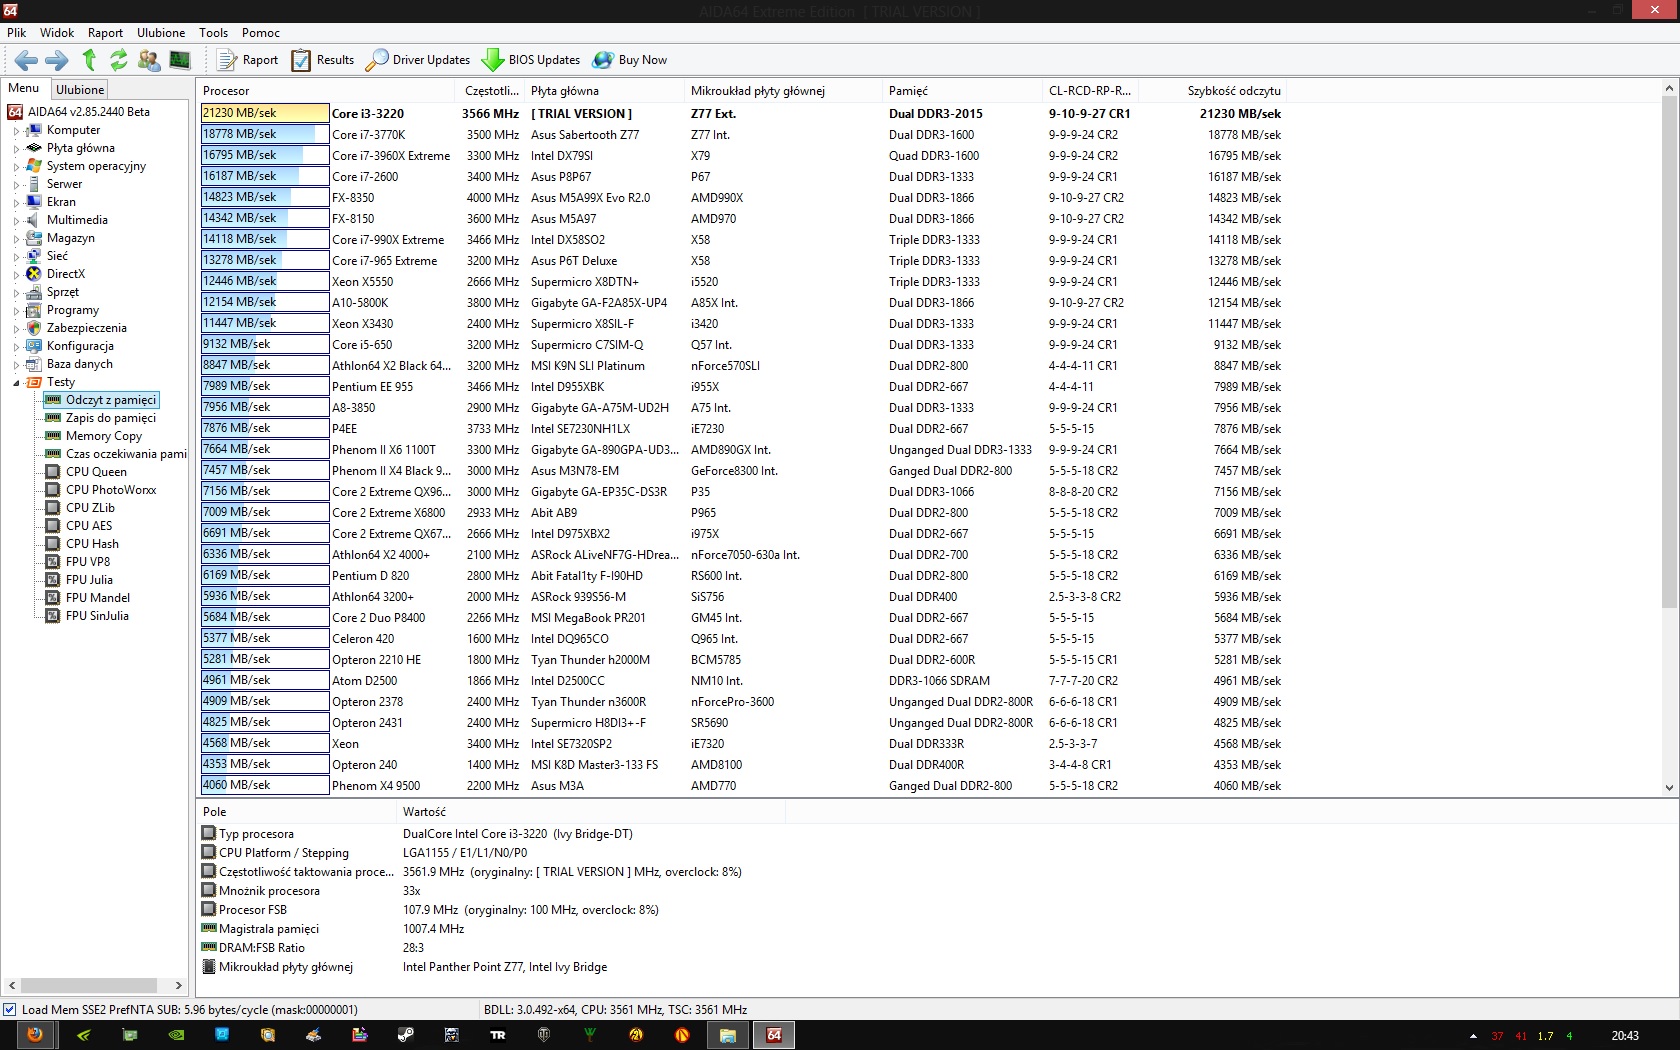Image resolution: width=1680 pixels, height=1050 pixels.
Task: Select the Core i7-3770K result row
Action: (741, 135)
